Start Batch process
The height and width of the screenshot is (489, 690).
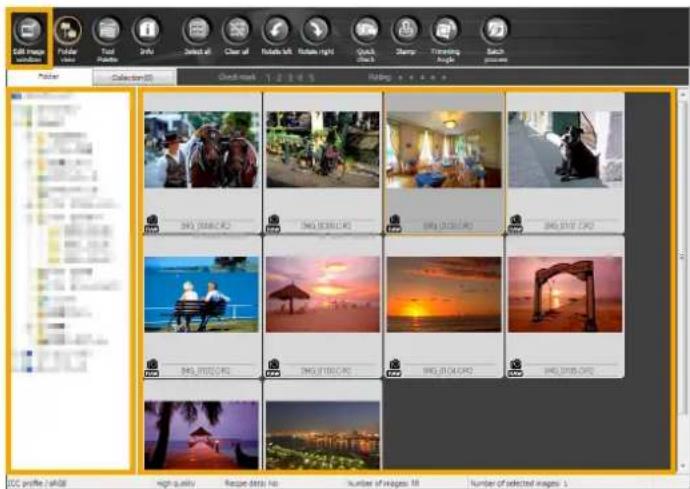click(x=496, y=39)
